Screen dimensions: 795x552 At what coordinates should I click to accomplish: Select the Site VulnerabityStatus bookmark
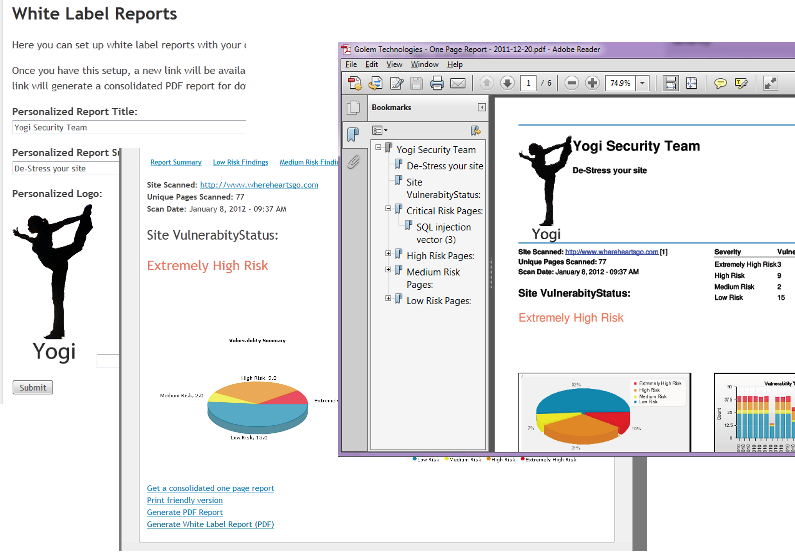tap(443, 188)
